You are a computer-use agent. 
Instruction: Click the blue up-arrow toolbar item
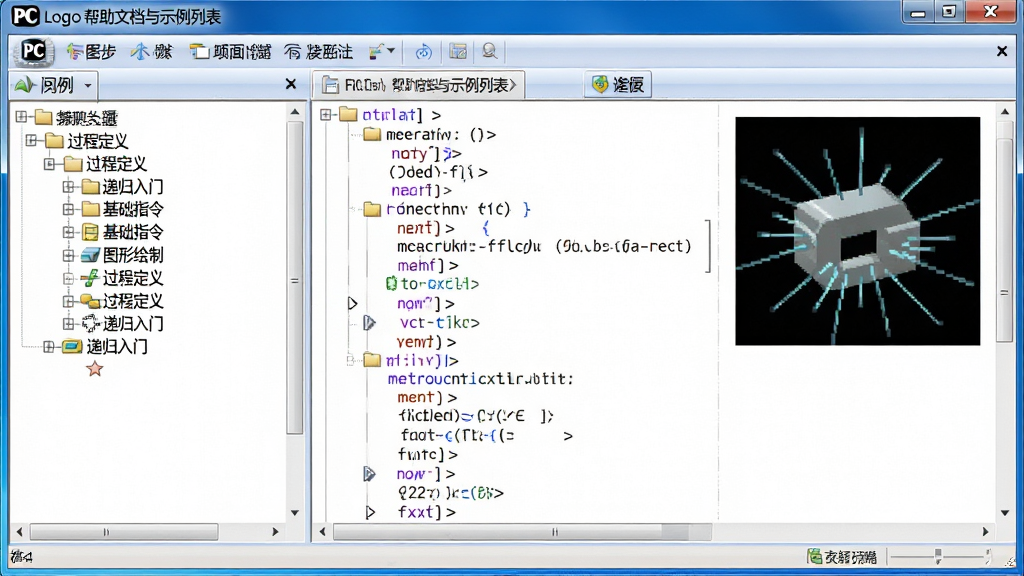(x=151, y=52)
